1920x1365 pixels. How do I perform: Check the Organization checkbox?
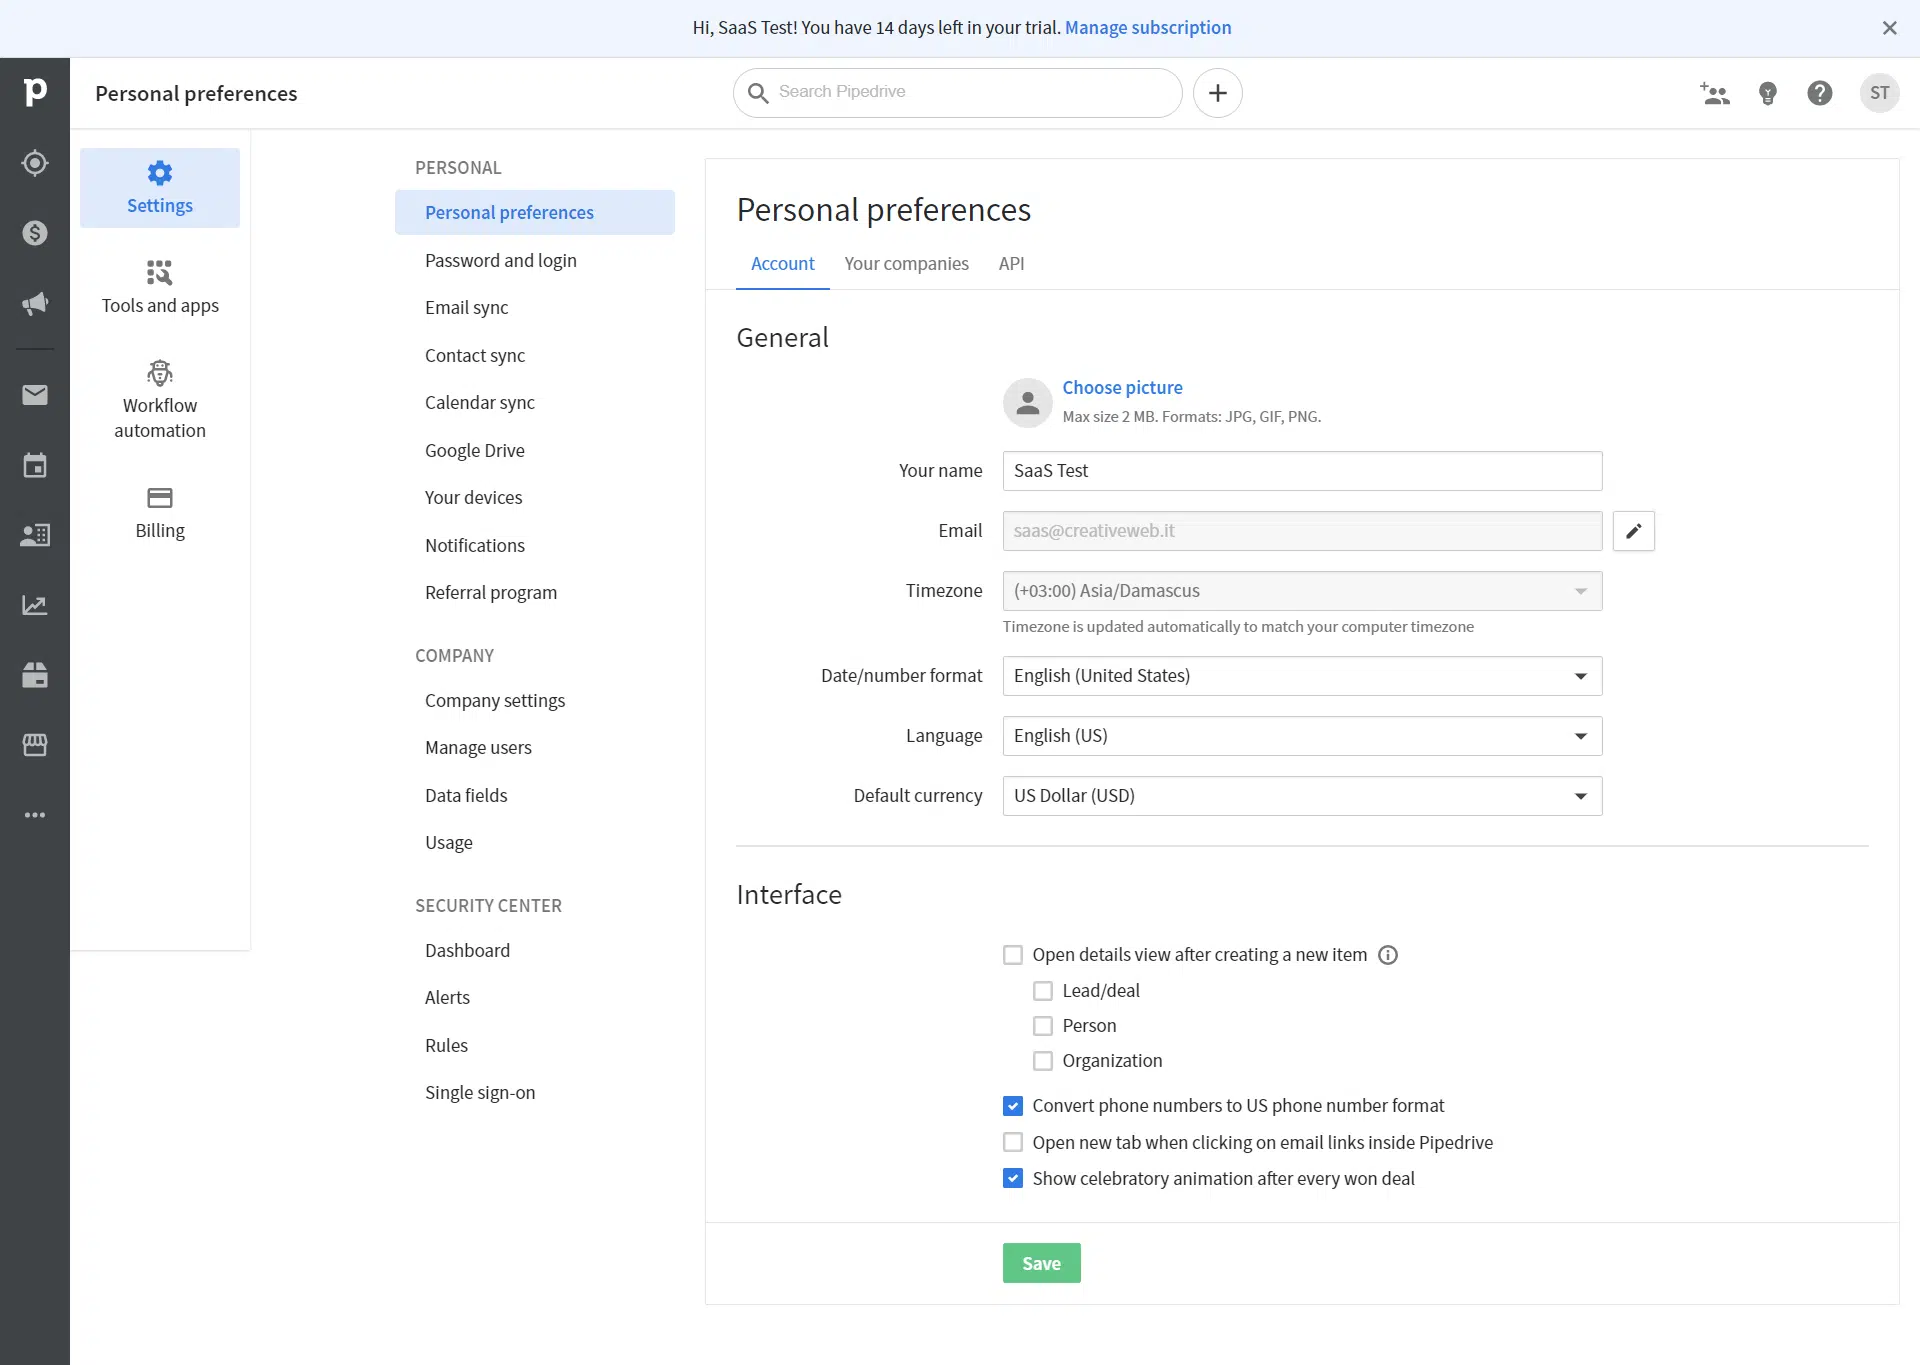pos(1043,1061)
